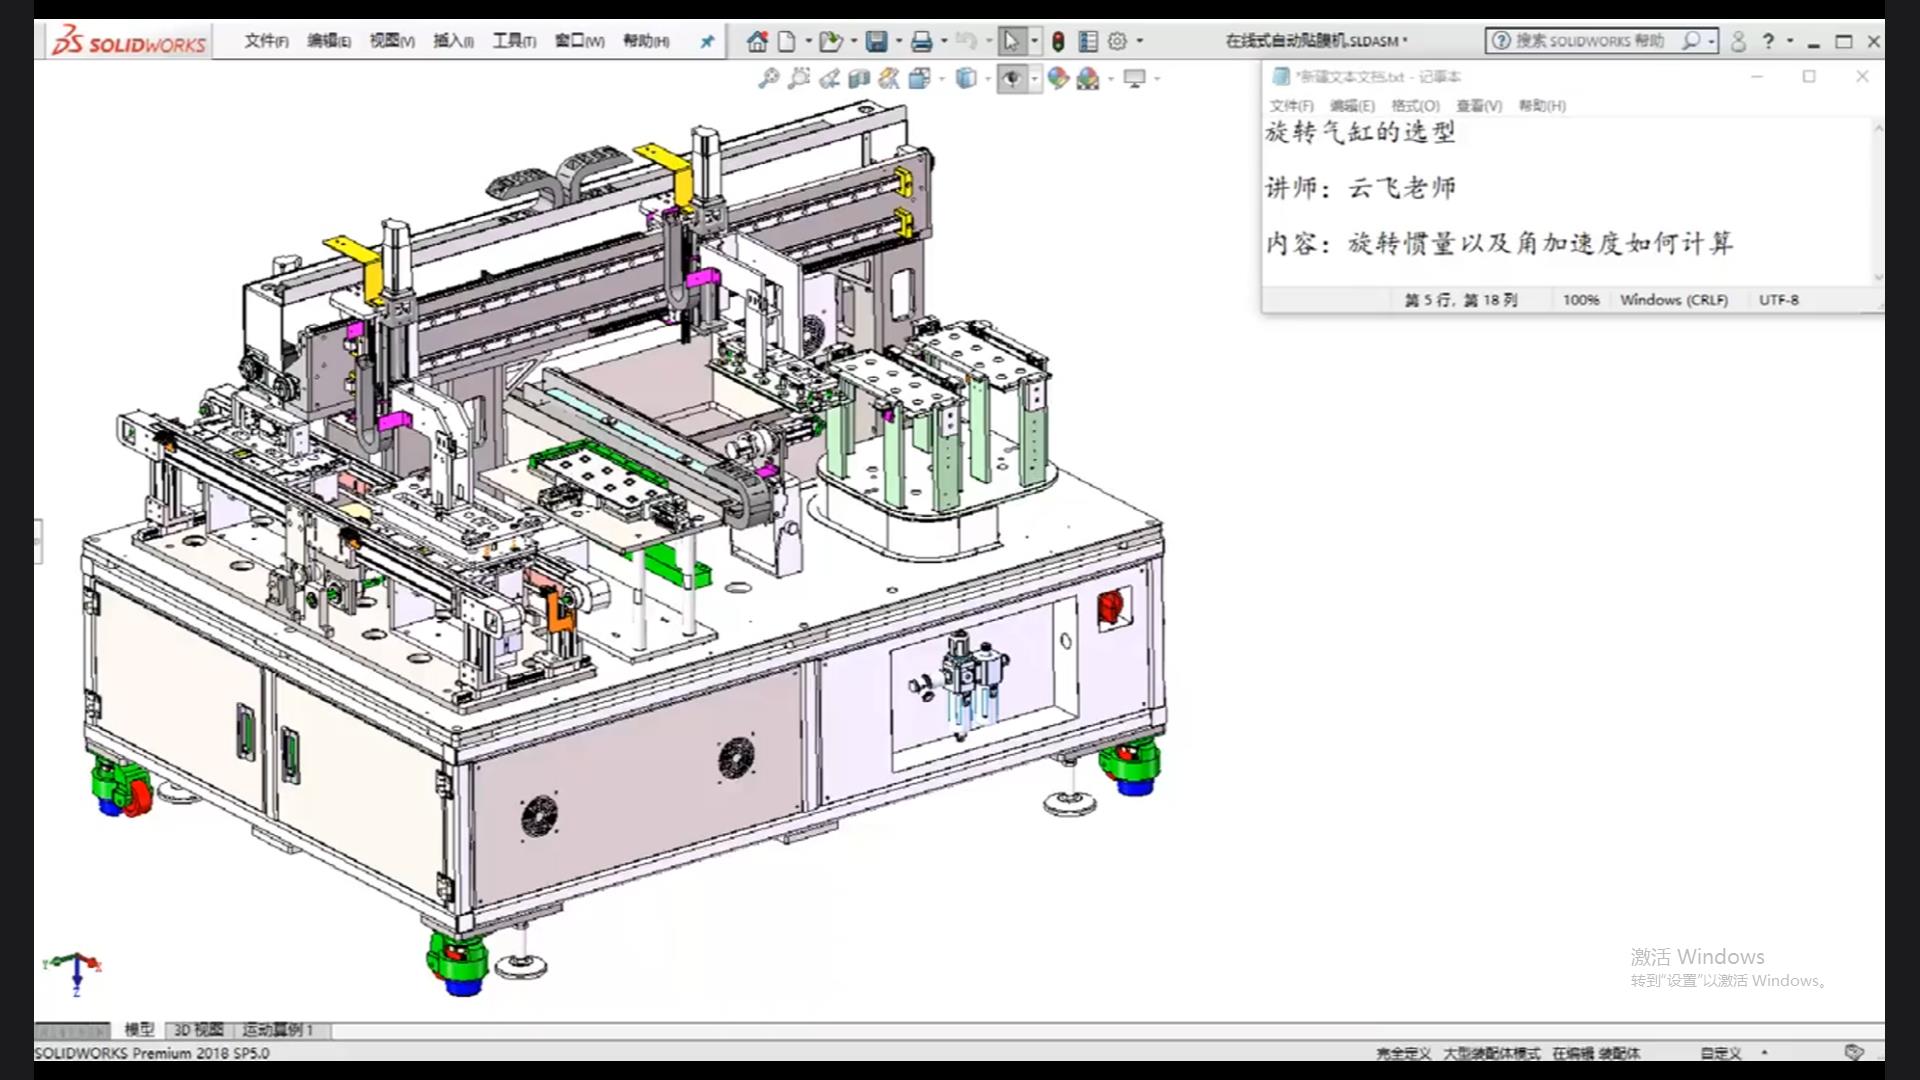
Task: Click the SolidWorks Home icon
Action: pyautogui.click(x=757, y=41)
